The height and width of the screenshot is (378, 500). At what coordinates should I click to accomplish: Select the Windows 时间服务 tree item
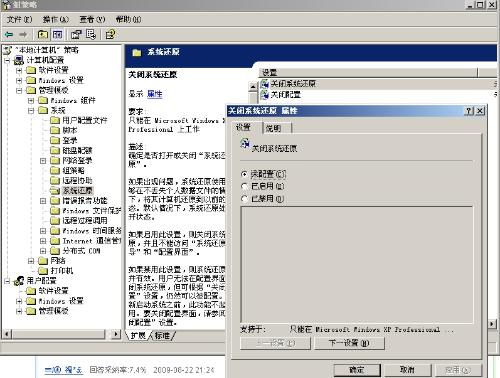(91, 231)
